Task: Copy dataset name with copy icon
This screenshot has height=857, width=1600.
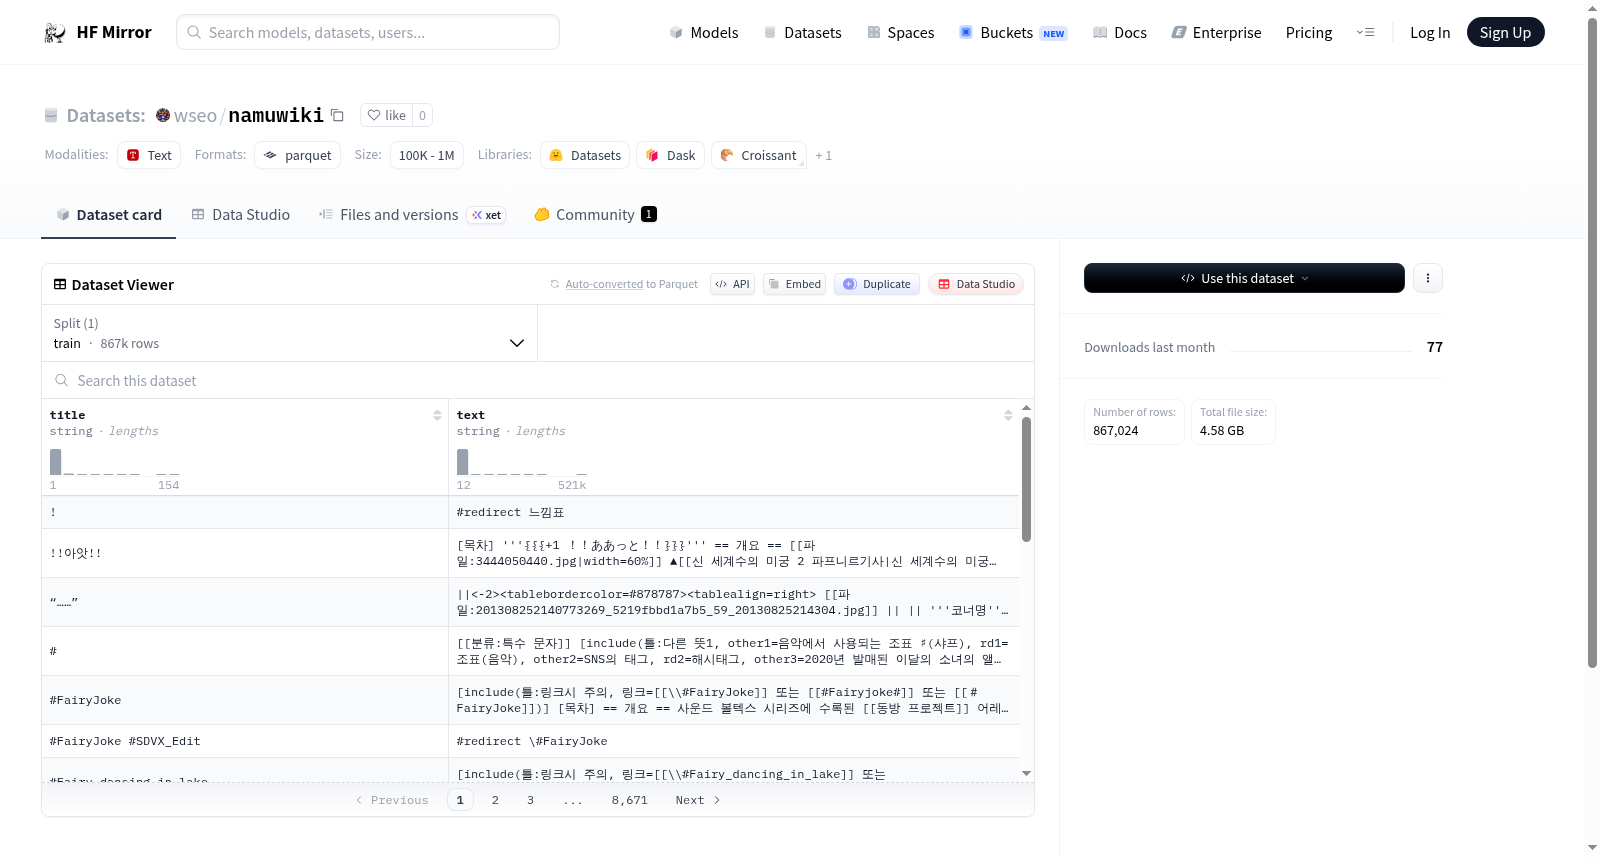Action: [x=337, y=116]
